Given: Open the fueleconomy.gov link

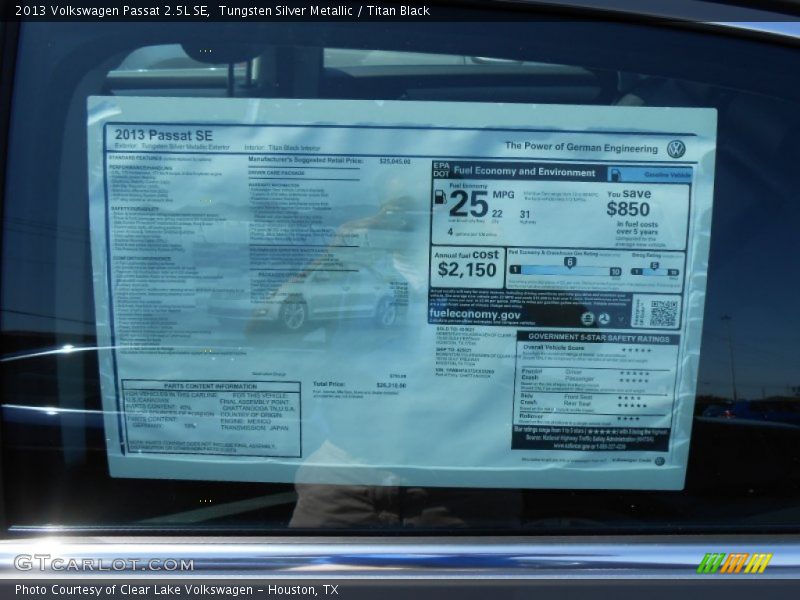Looking at the screenshot, I should (x=475, y=314).
